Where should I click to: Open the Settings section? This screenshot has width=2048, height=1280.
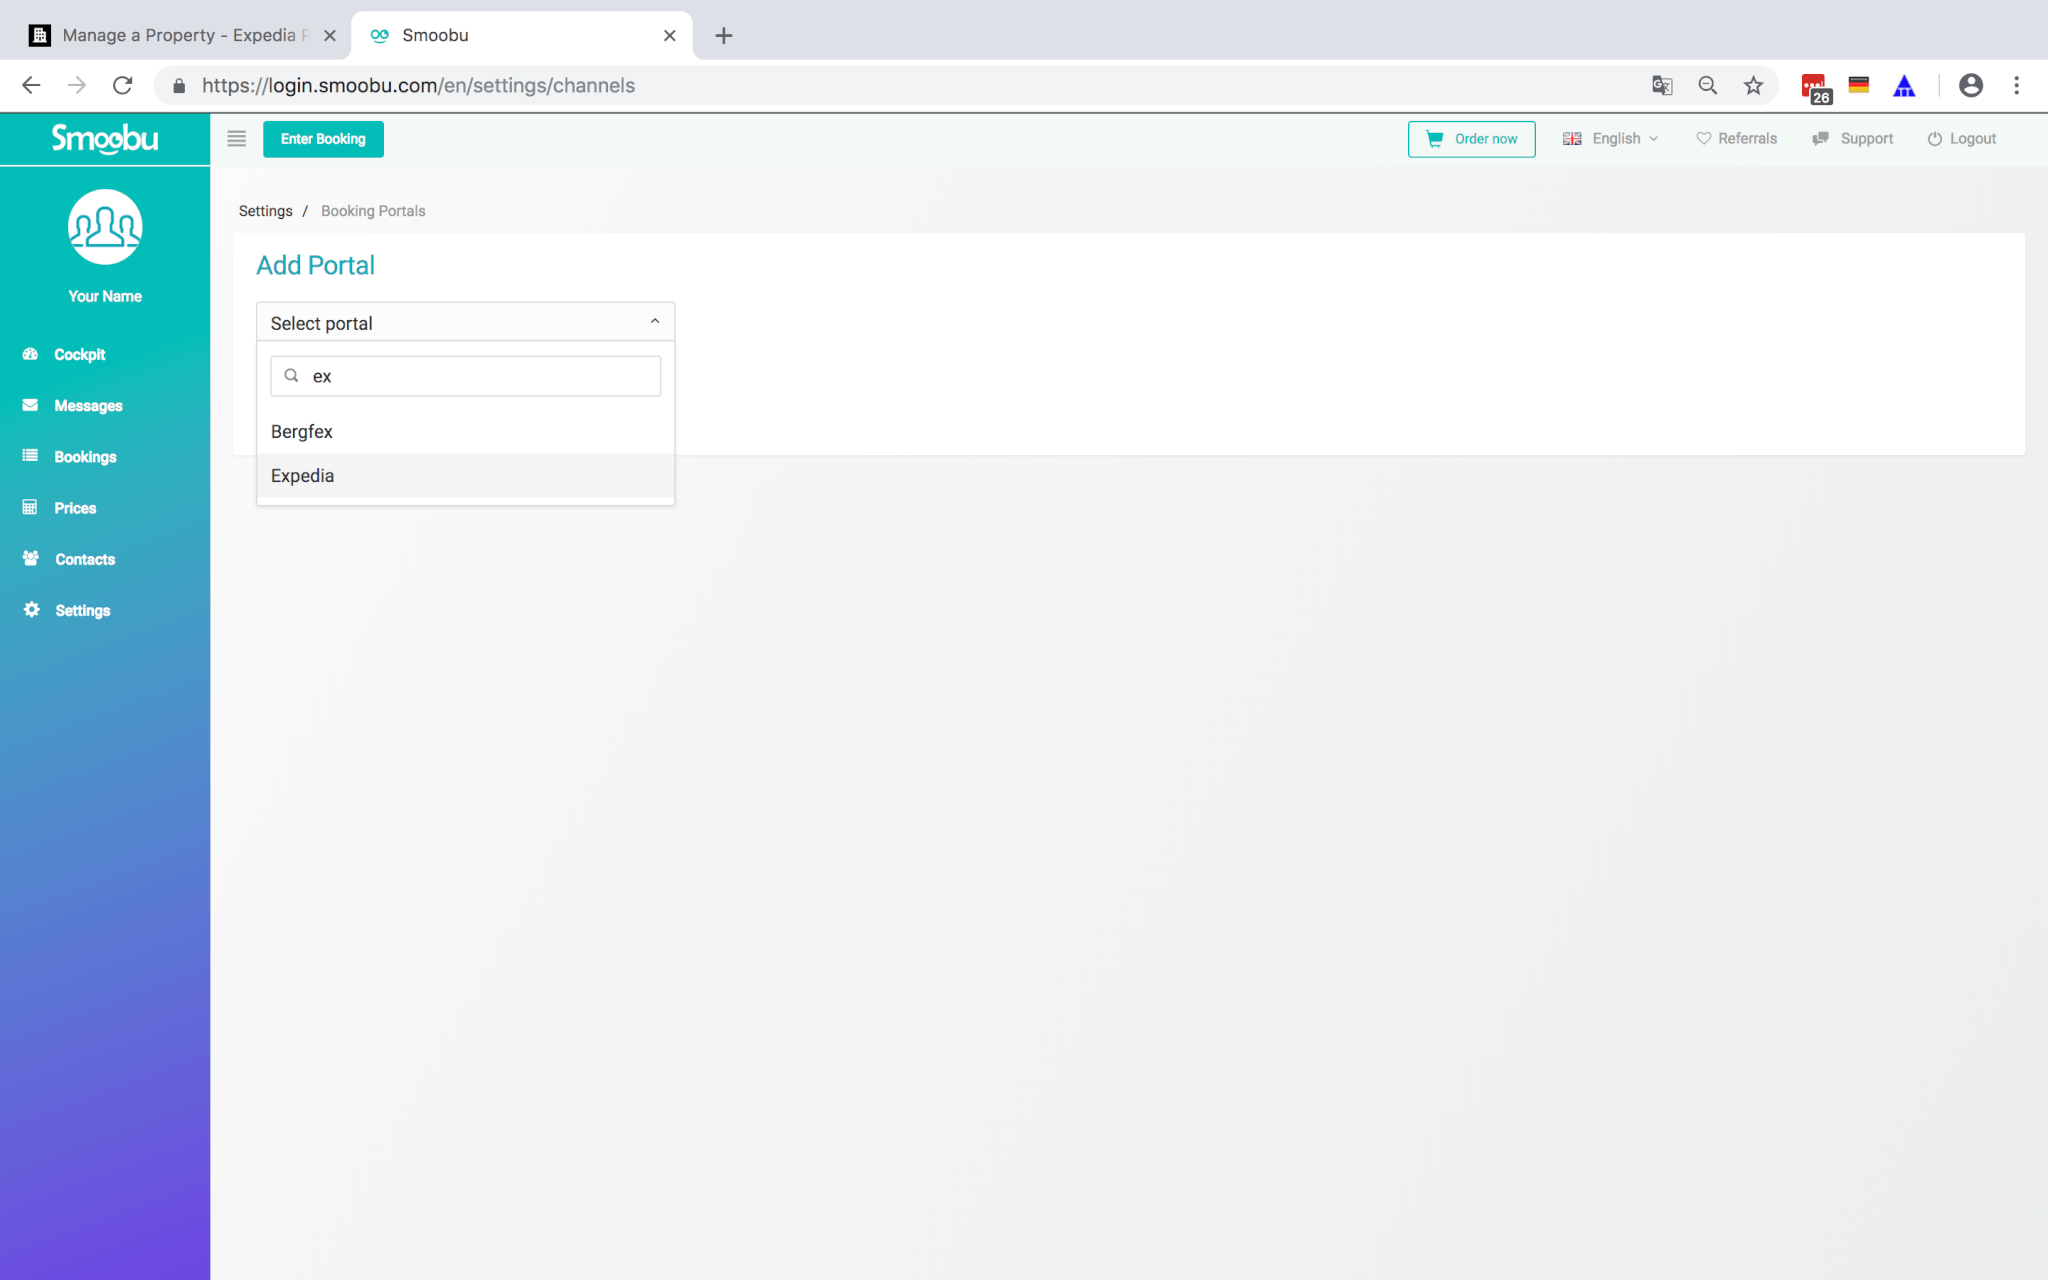(83, 611)
